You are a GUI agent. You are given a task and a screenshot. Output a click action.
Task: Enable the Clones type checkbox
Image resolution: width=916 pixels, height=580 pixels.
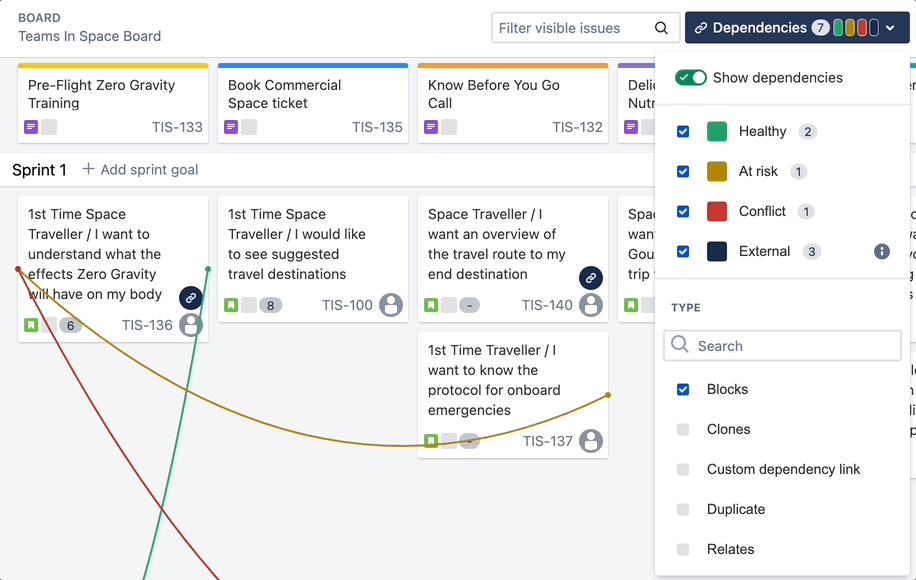(x=683, y=429)
